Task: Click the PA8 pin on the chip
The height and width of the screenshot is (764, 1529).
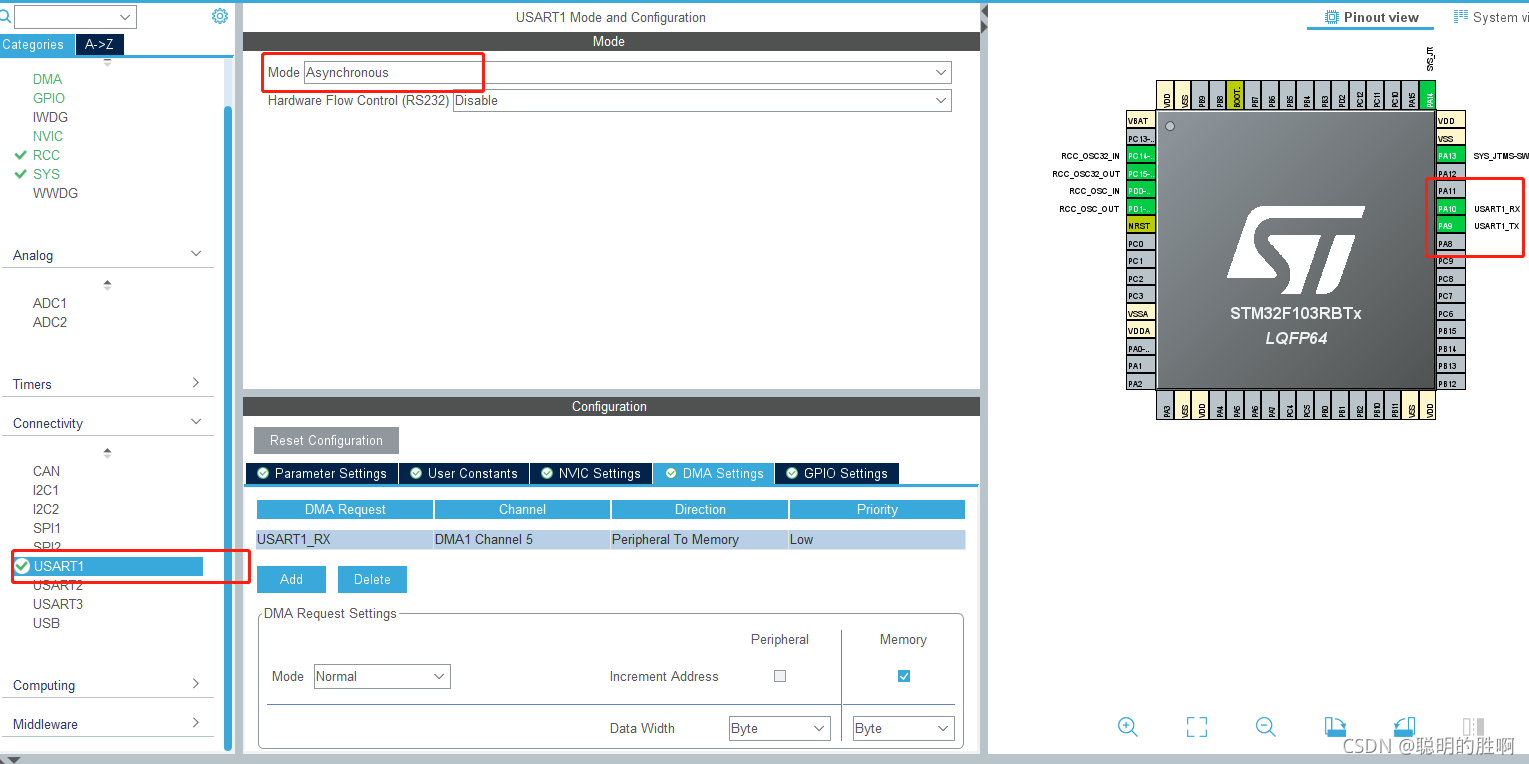Action: pos(1450,244)
